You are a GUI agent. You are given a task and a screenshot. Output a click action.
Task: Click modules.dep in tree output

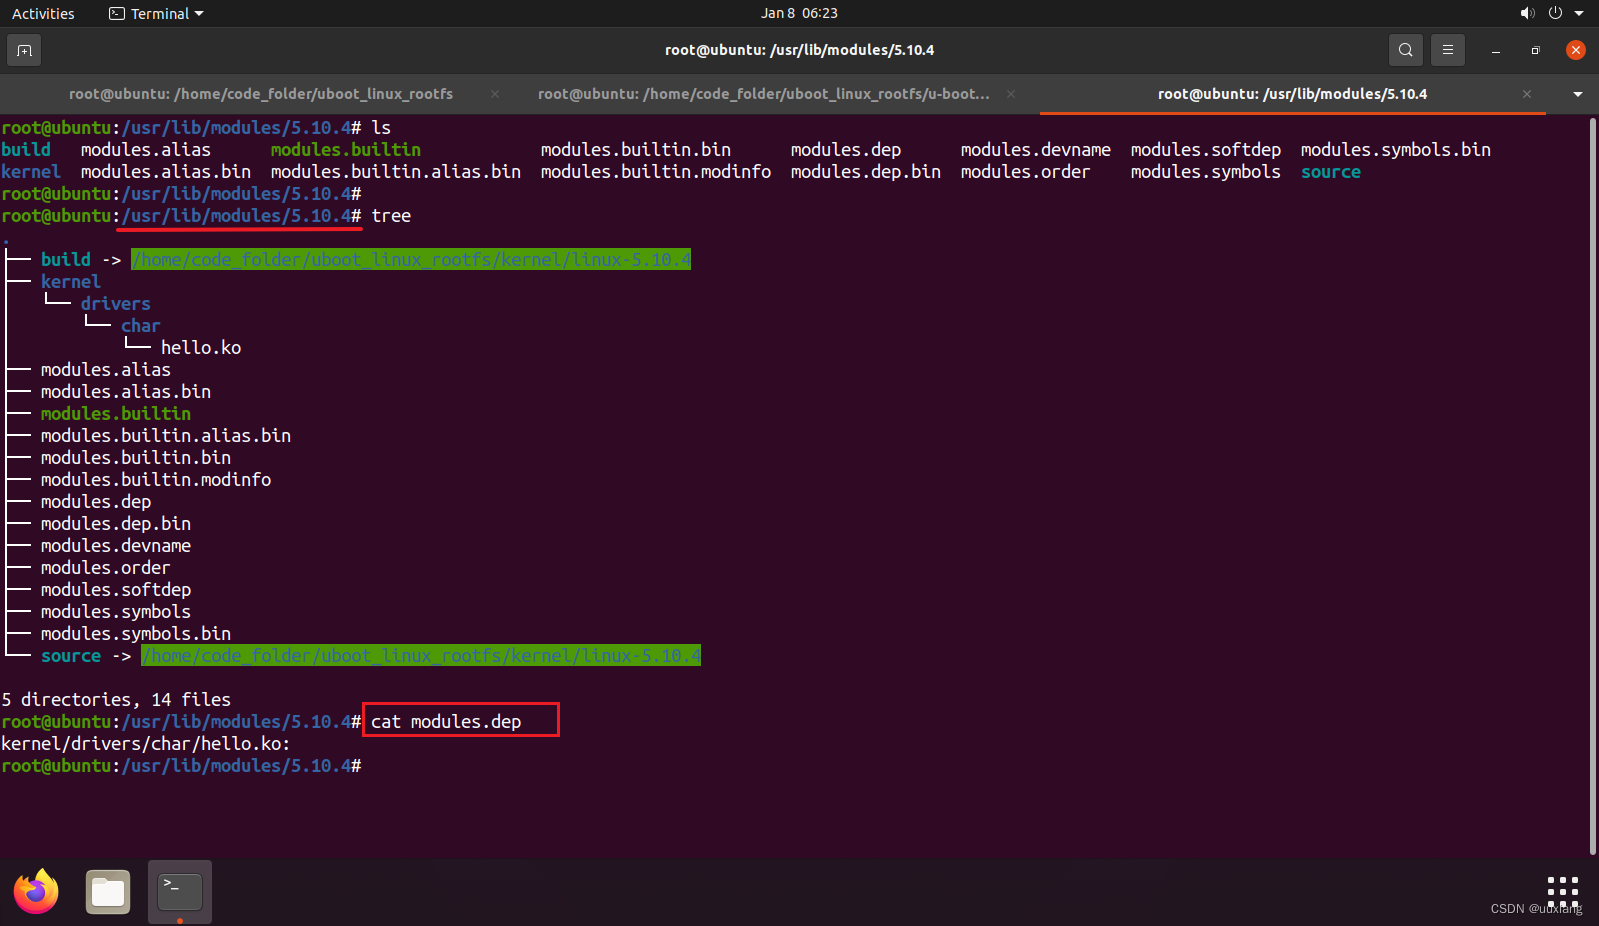click(x=96, y=502)
